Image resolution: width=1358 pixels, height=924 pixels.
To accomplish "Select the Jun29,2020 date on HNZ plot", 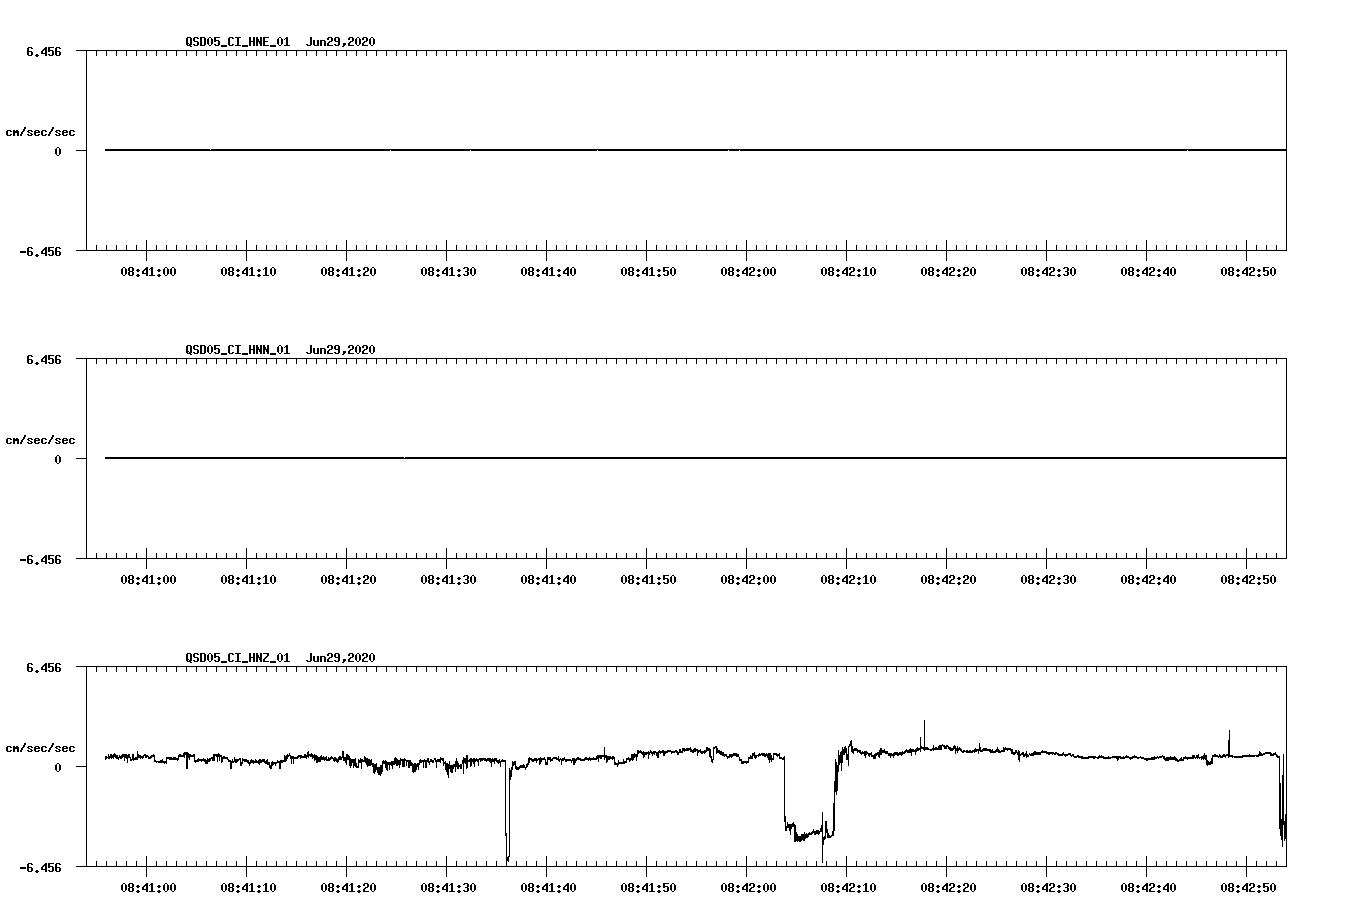I will (x=341, y=658).
